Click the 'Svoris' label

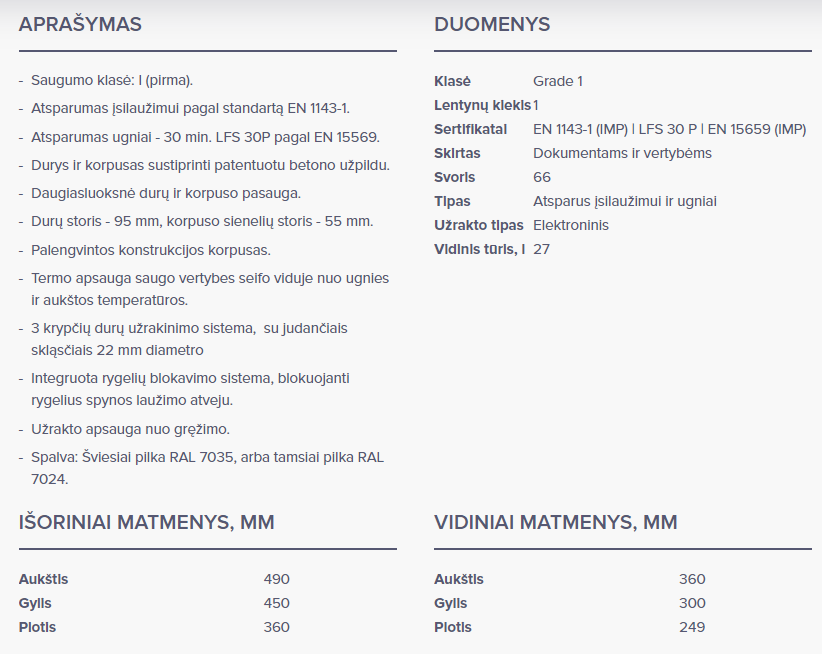[x=455, y=178]
